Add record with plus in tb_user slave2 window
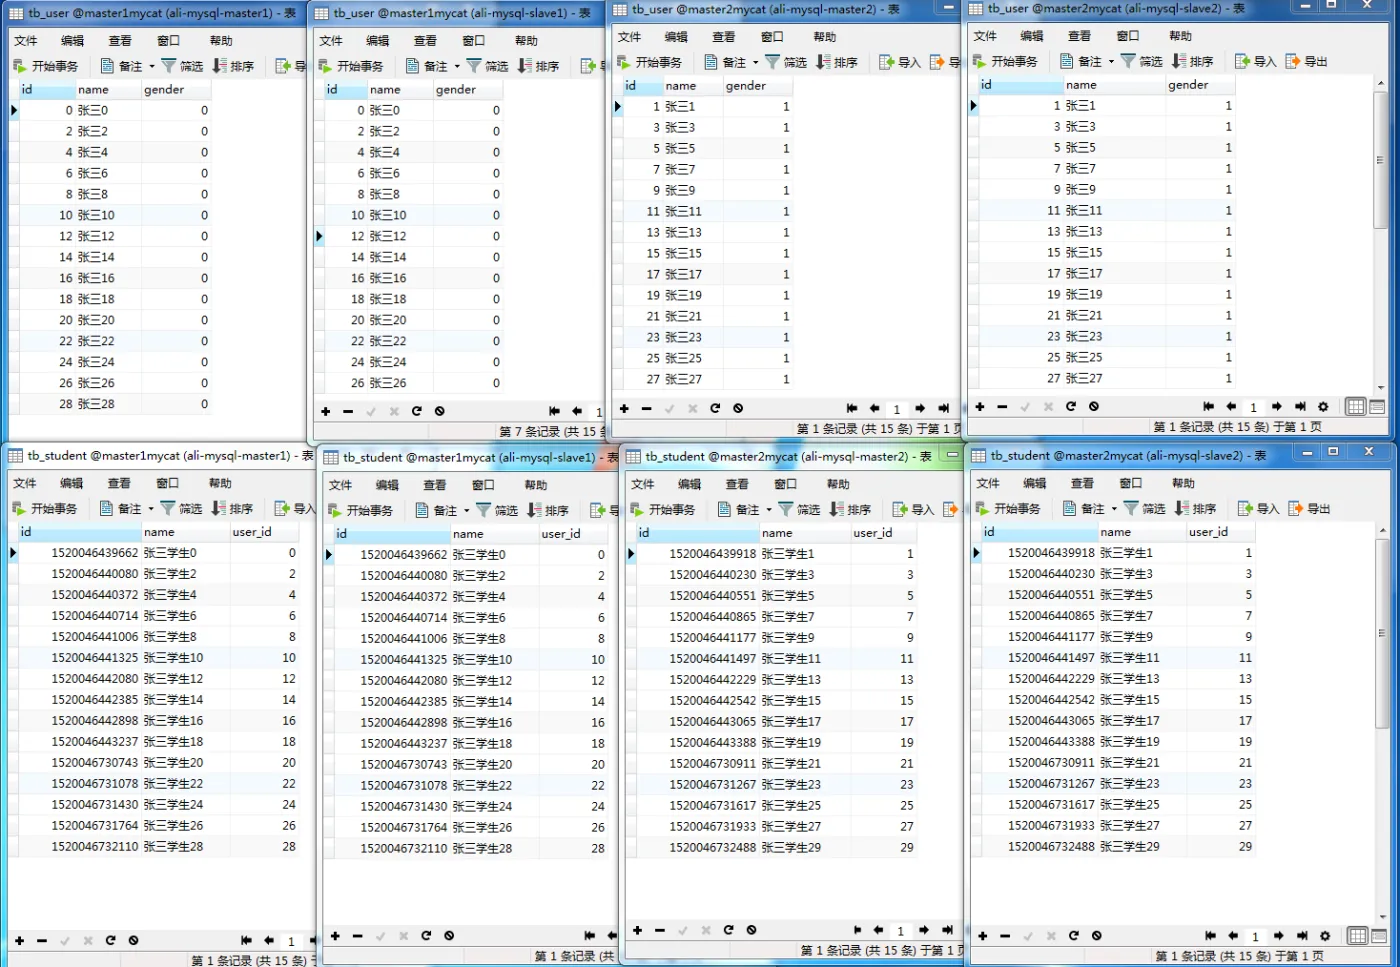 tap(980, 407)
